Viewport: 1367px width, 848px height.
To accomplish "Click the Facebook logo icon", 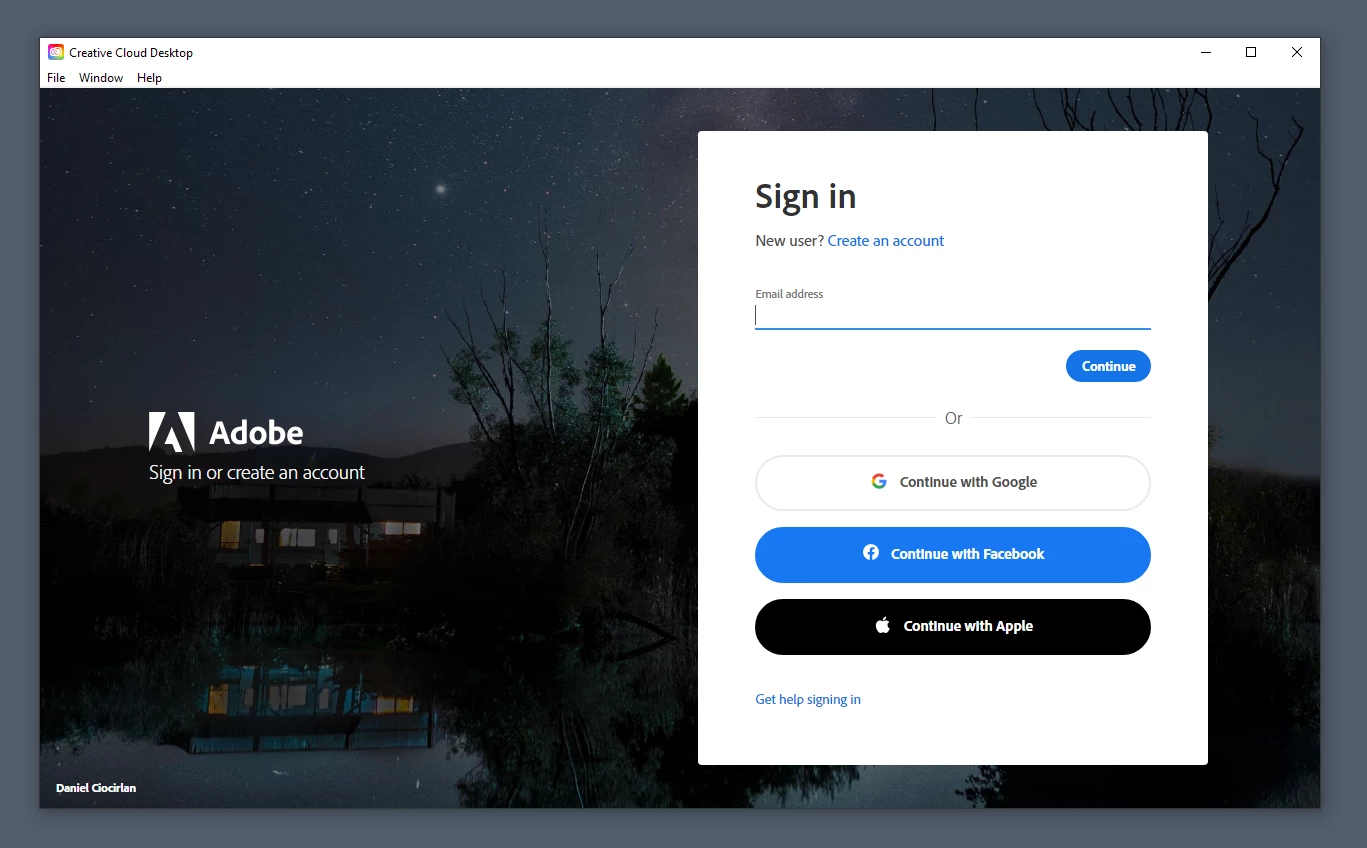I will tap(871, 553).
